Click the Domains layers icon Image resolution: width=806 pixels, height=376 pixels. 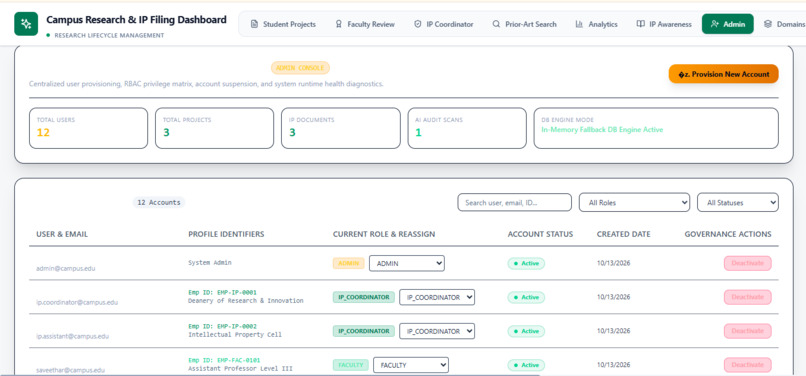pos(768,24)
